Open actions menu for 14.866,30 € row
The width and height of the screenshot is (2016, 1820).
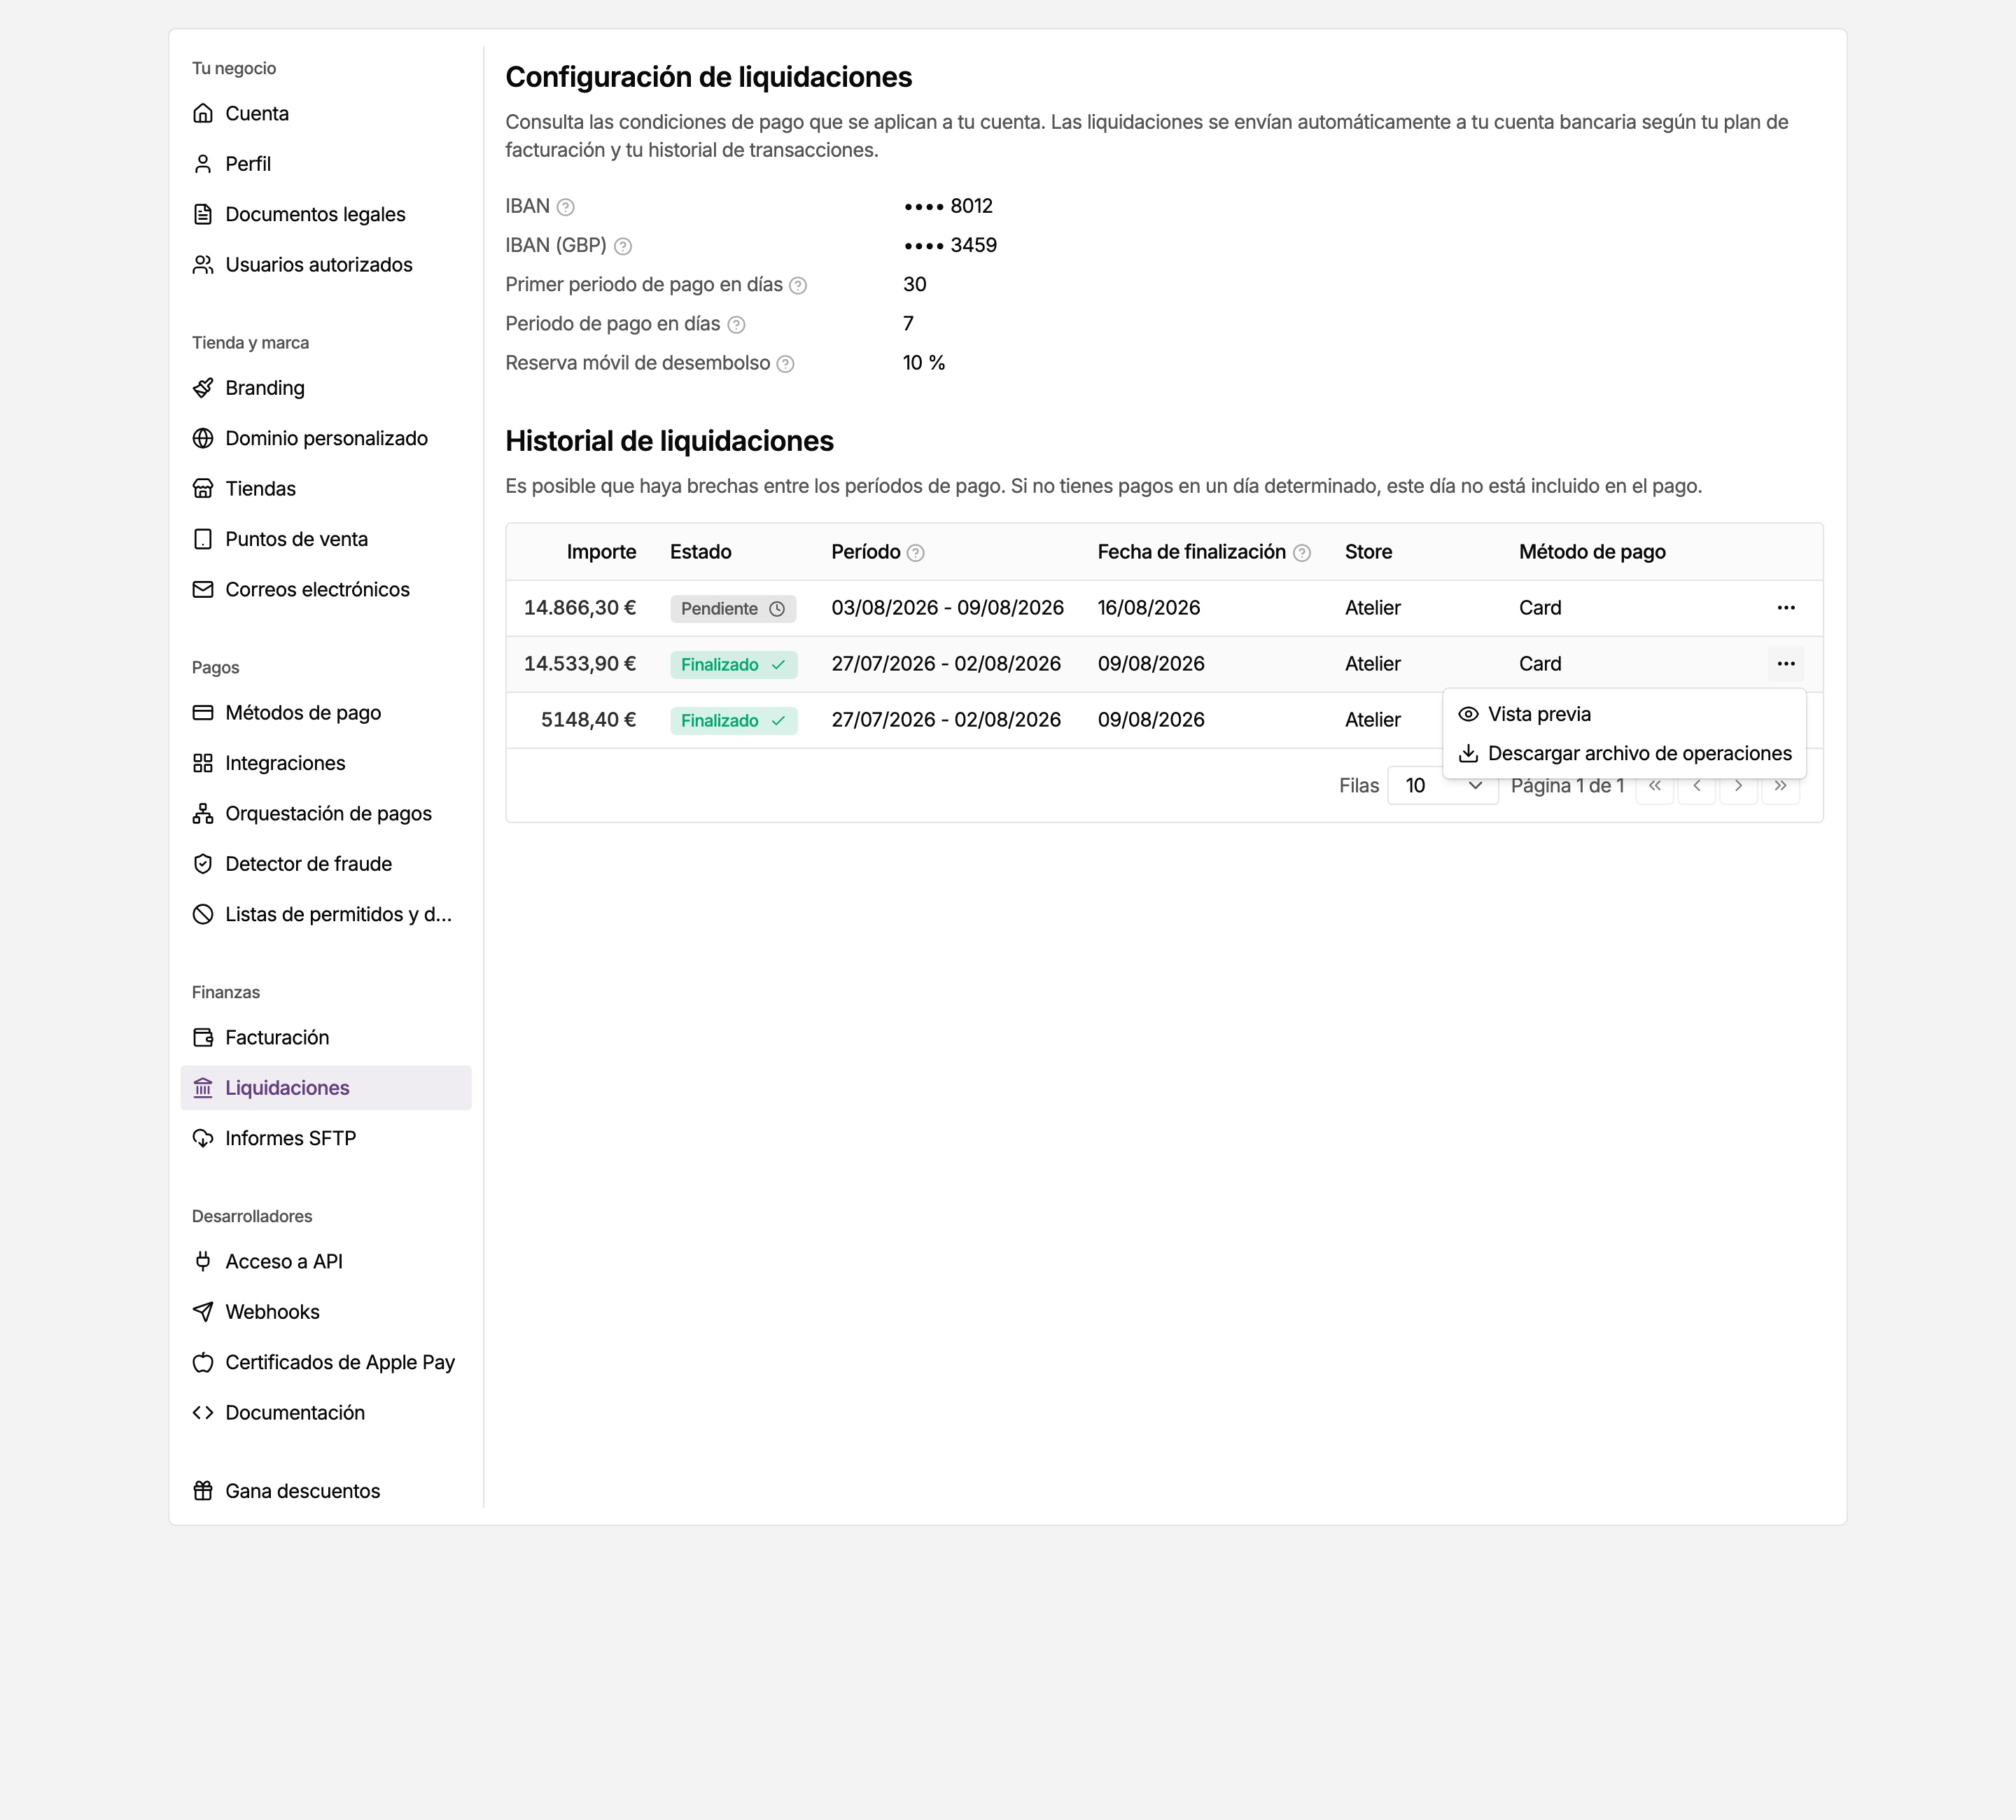point(1785,608)
